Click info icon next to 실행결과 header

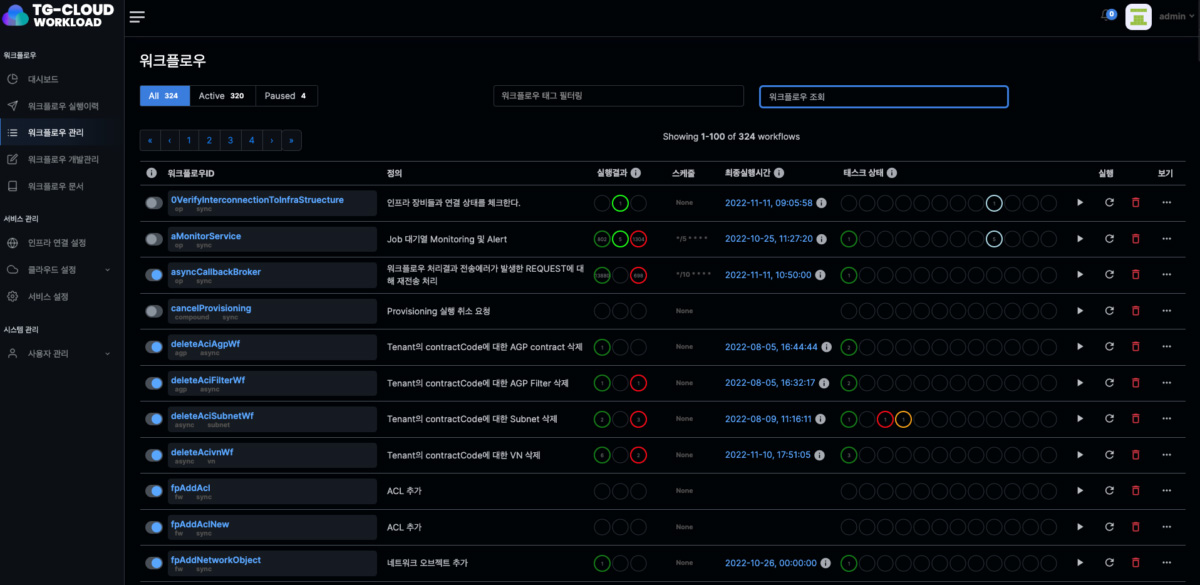[x=635, y=173]
